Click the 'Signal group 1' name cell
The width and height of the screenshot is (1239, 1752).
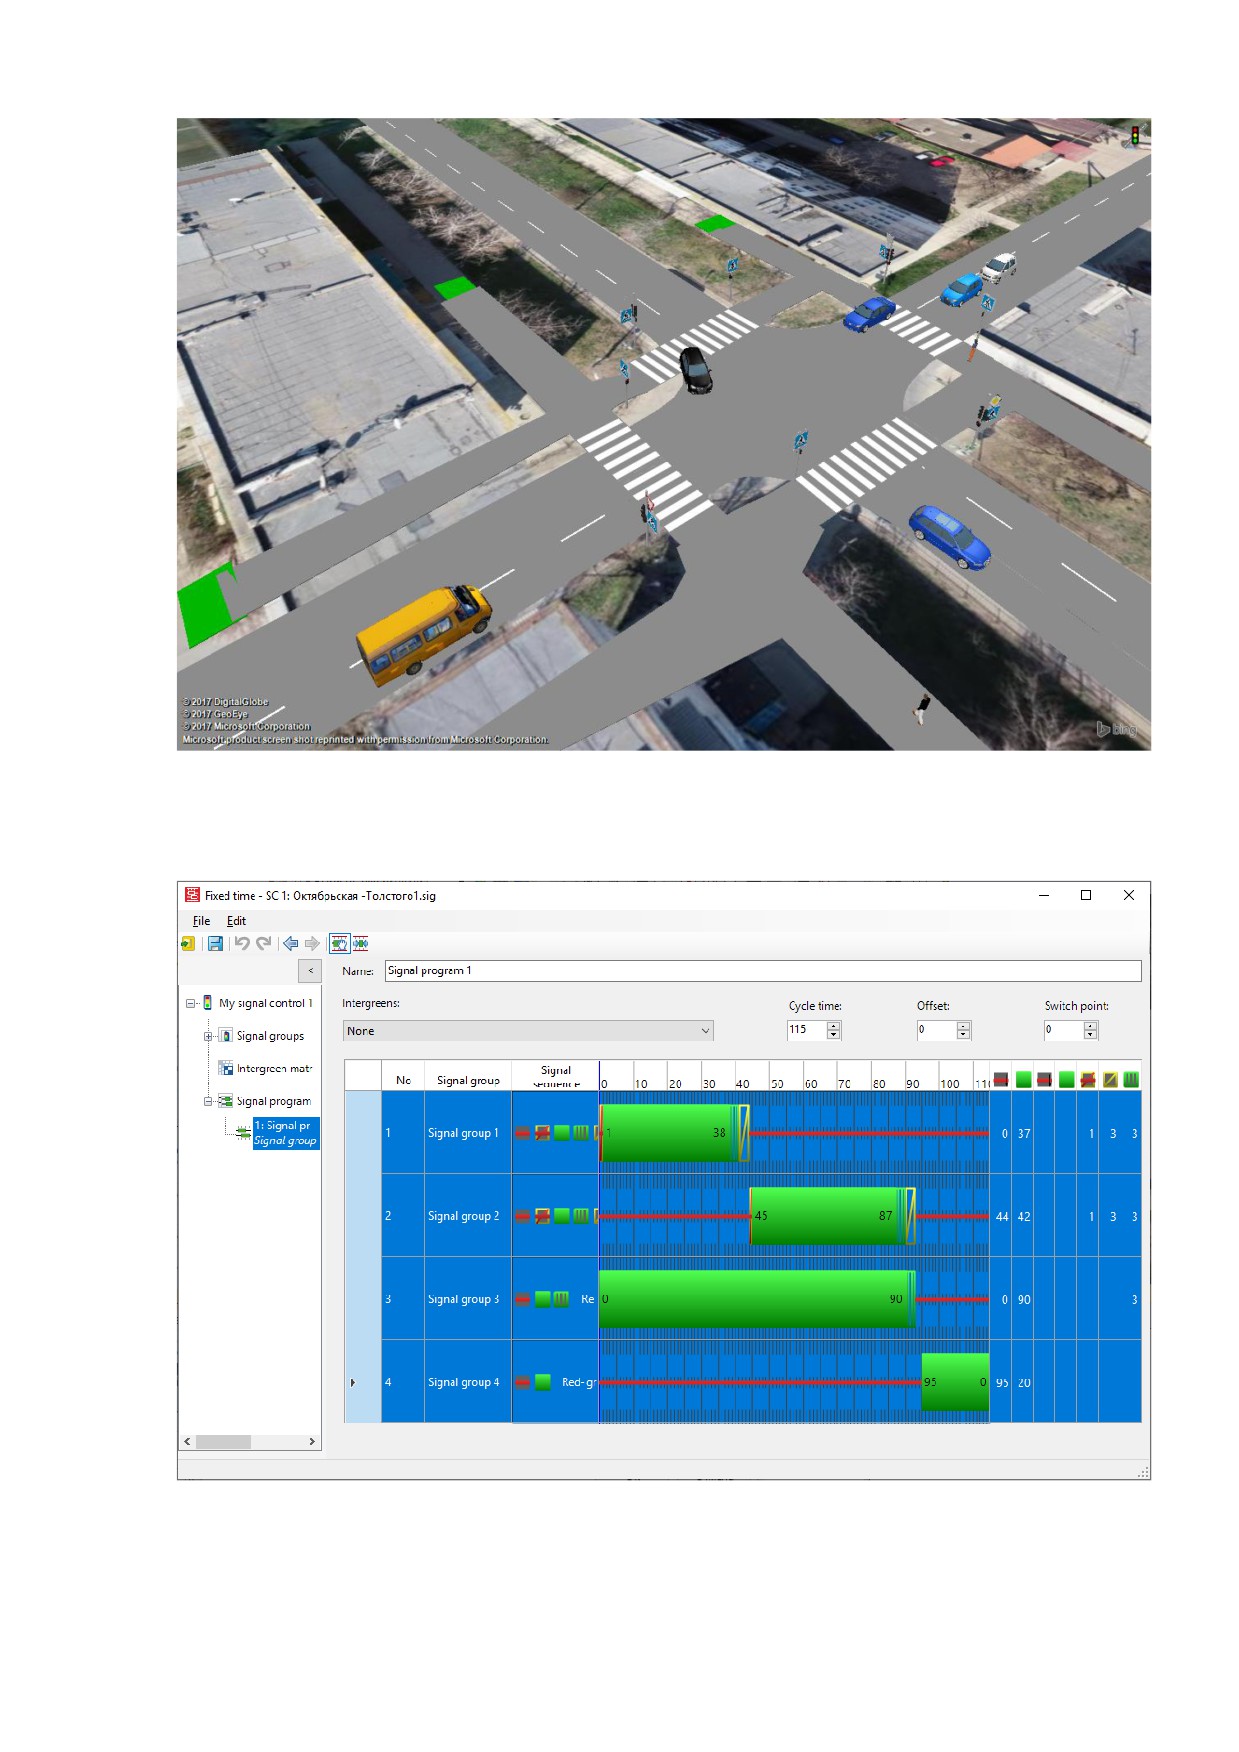point(468,1133)
